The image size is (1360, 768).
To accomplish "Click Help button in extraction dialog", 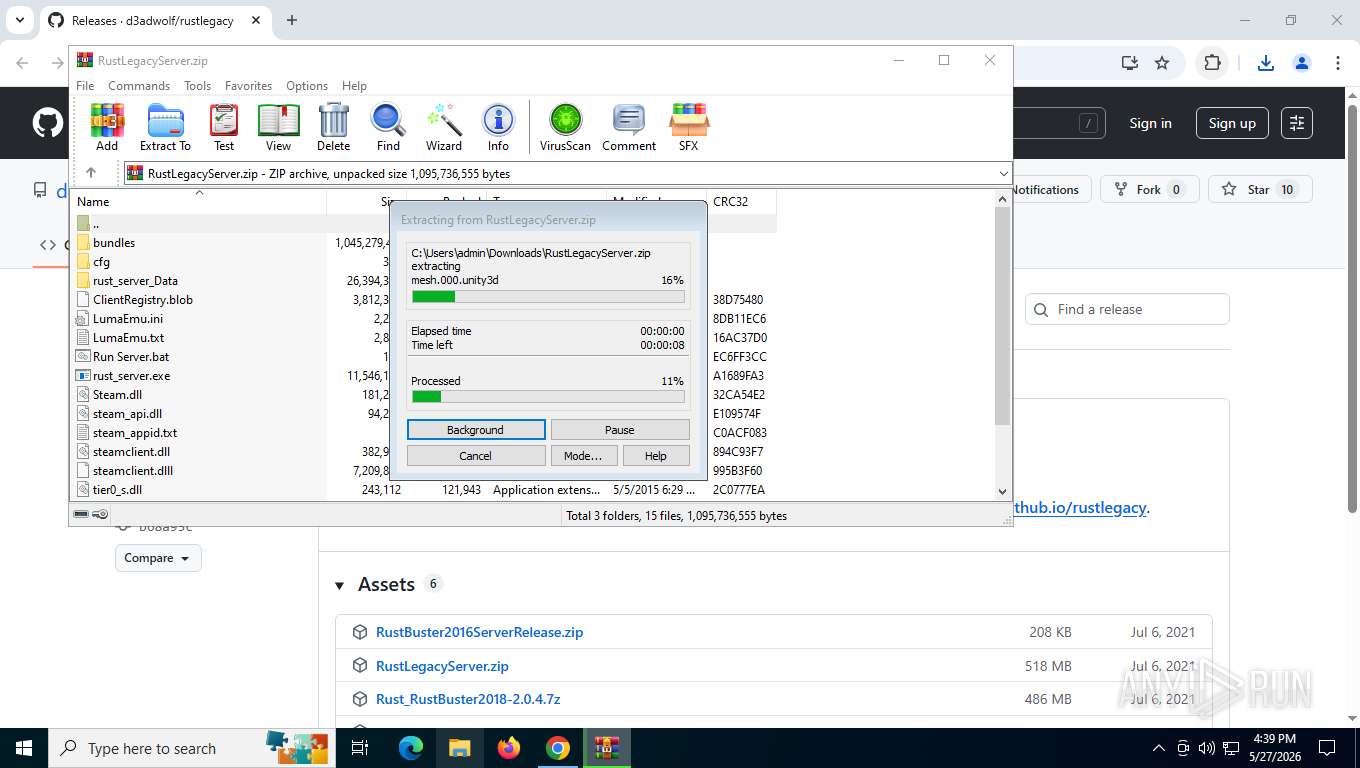I will pos(656,456).
